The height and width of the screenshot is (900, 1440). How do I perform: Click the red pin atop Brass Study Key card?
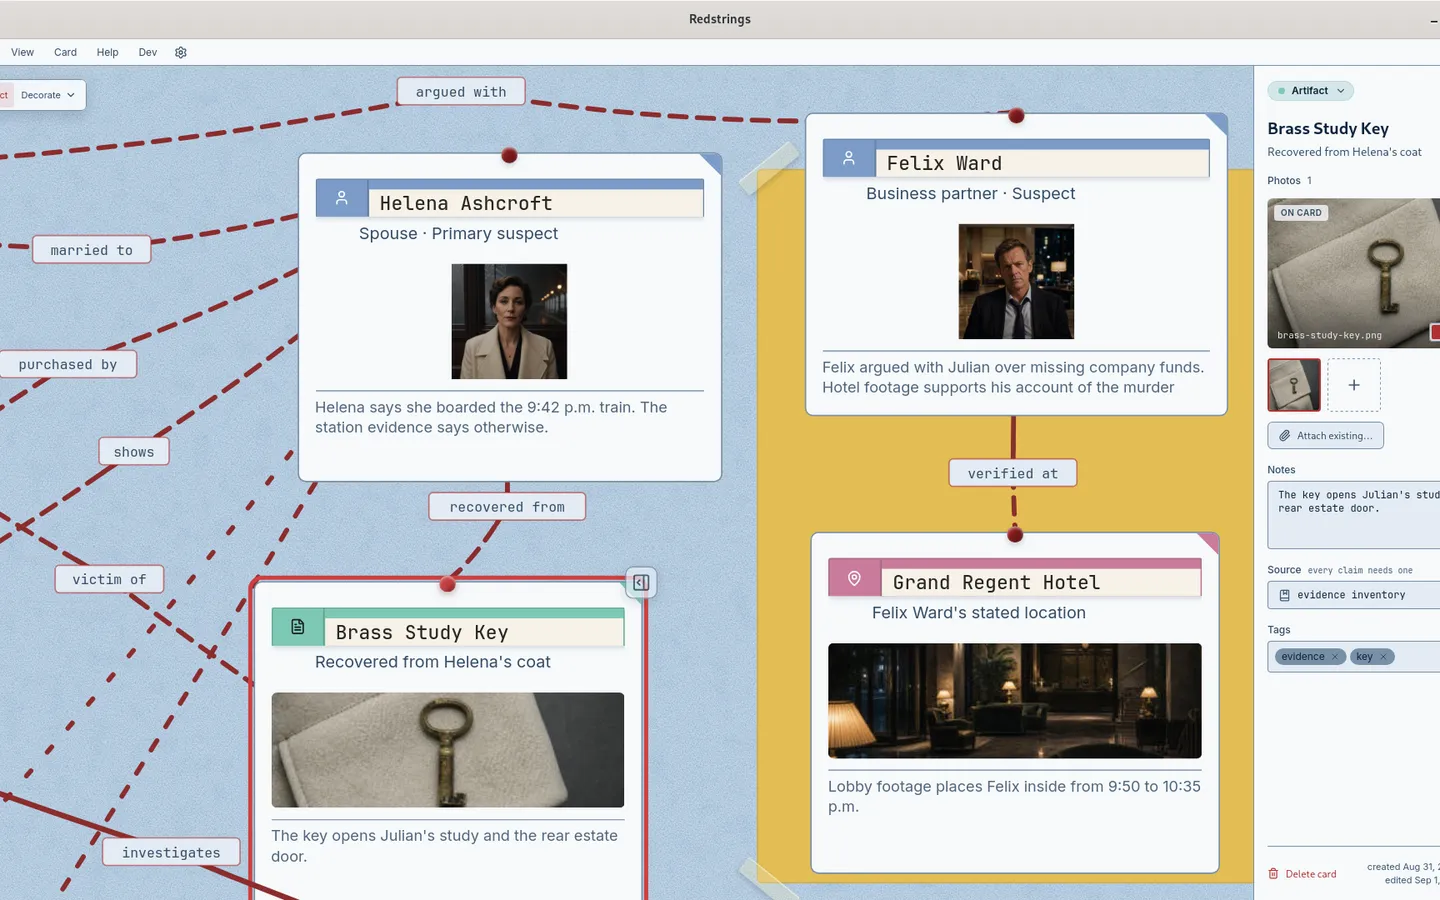tap(448, 584)
